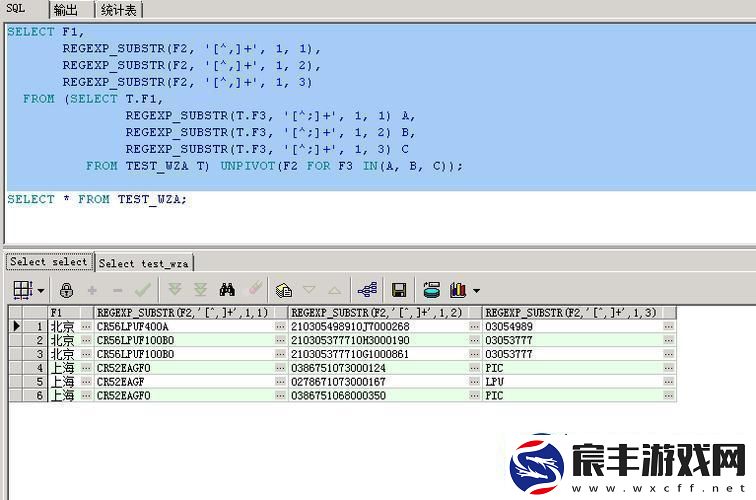756x500 pixels.
Task: Click the REGEXP_SUBSTR(F2,'[^,]+',1,1) column header
Action: (x=190, y=312)
